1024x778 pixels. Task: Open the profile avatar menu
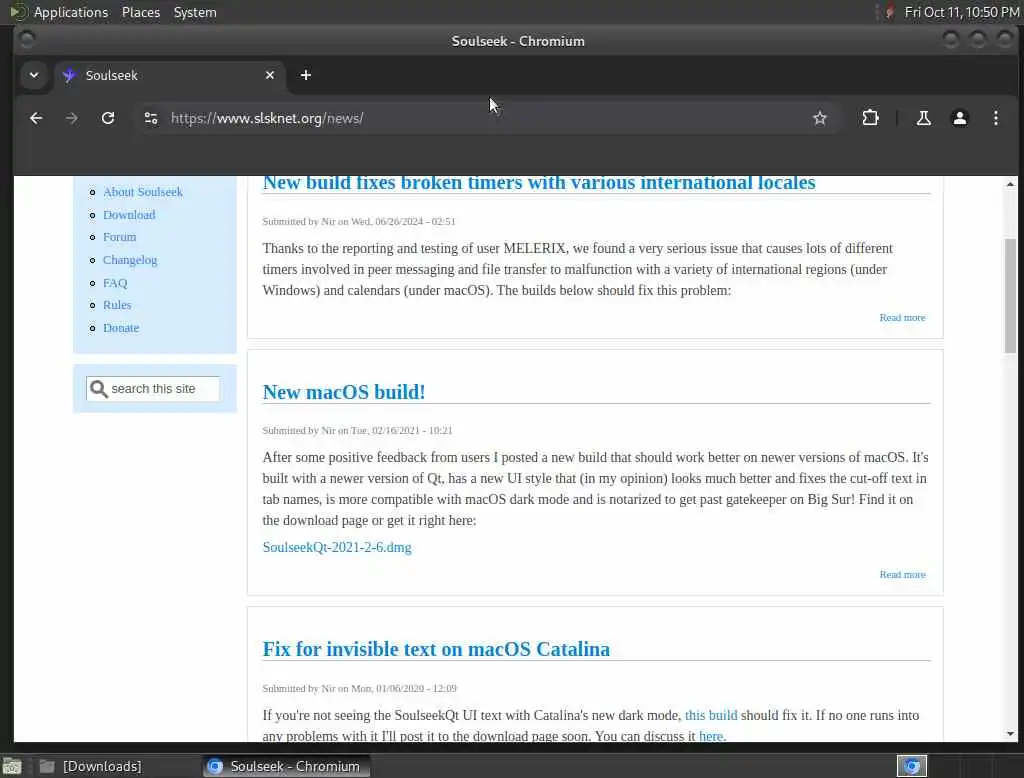point(959,118)
